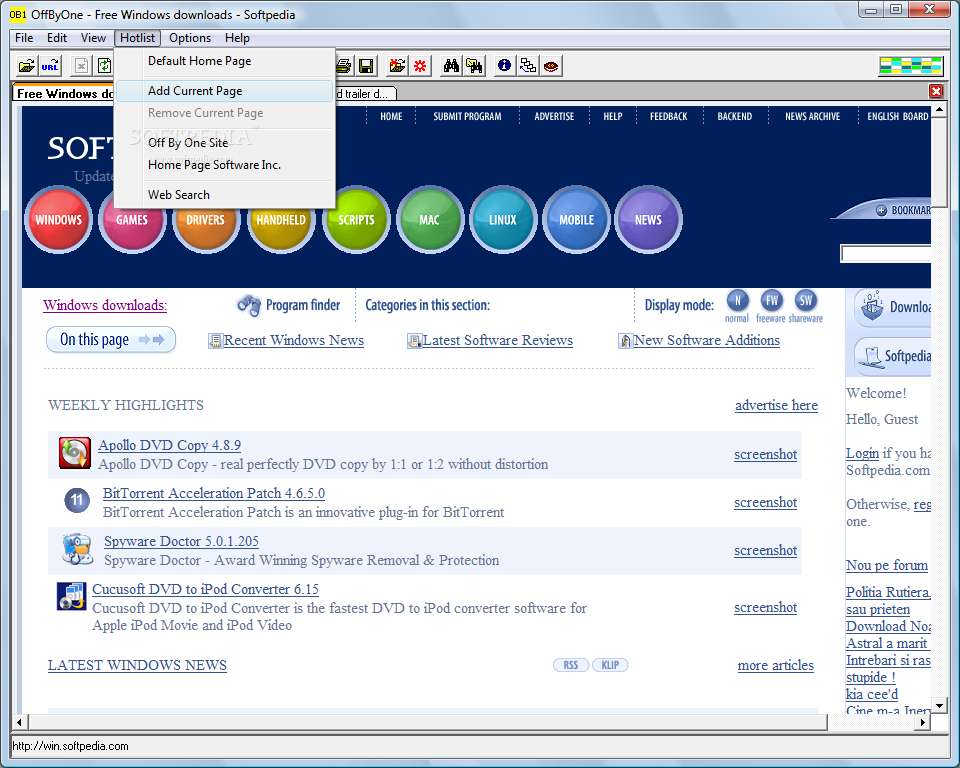Click the horizontal scrollbar right arrow

(923, 723)
